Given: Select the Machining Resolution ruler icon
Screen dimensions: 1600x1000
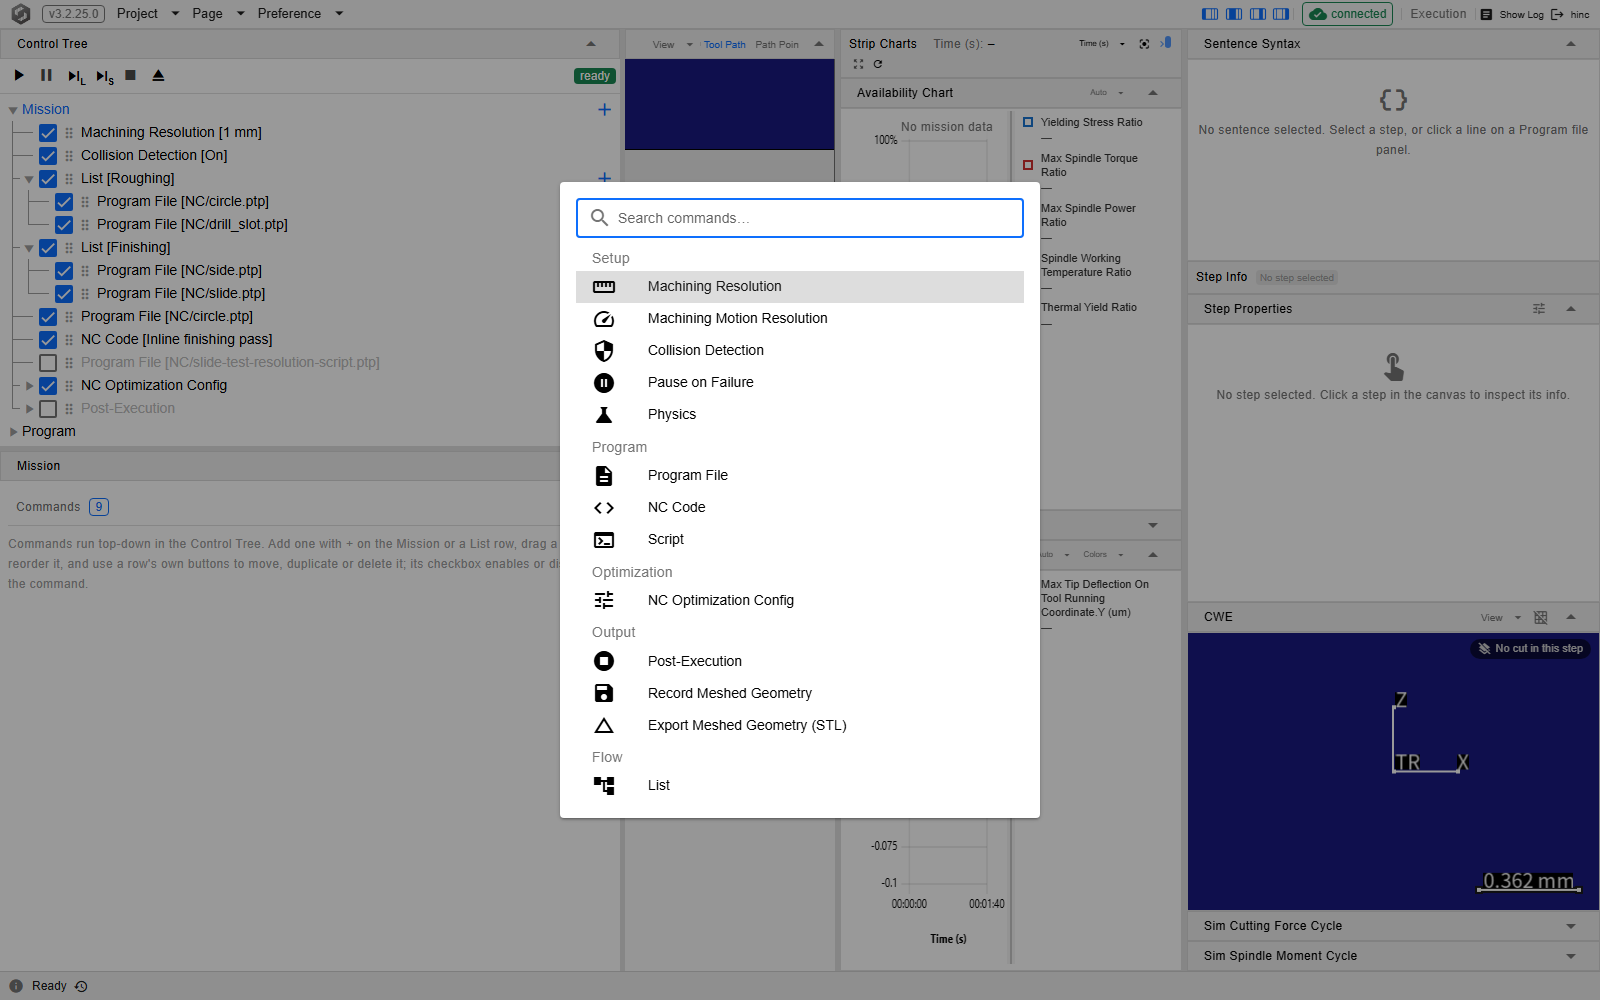Looking at the screenshot, I should (604, 287).
